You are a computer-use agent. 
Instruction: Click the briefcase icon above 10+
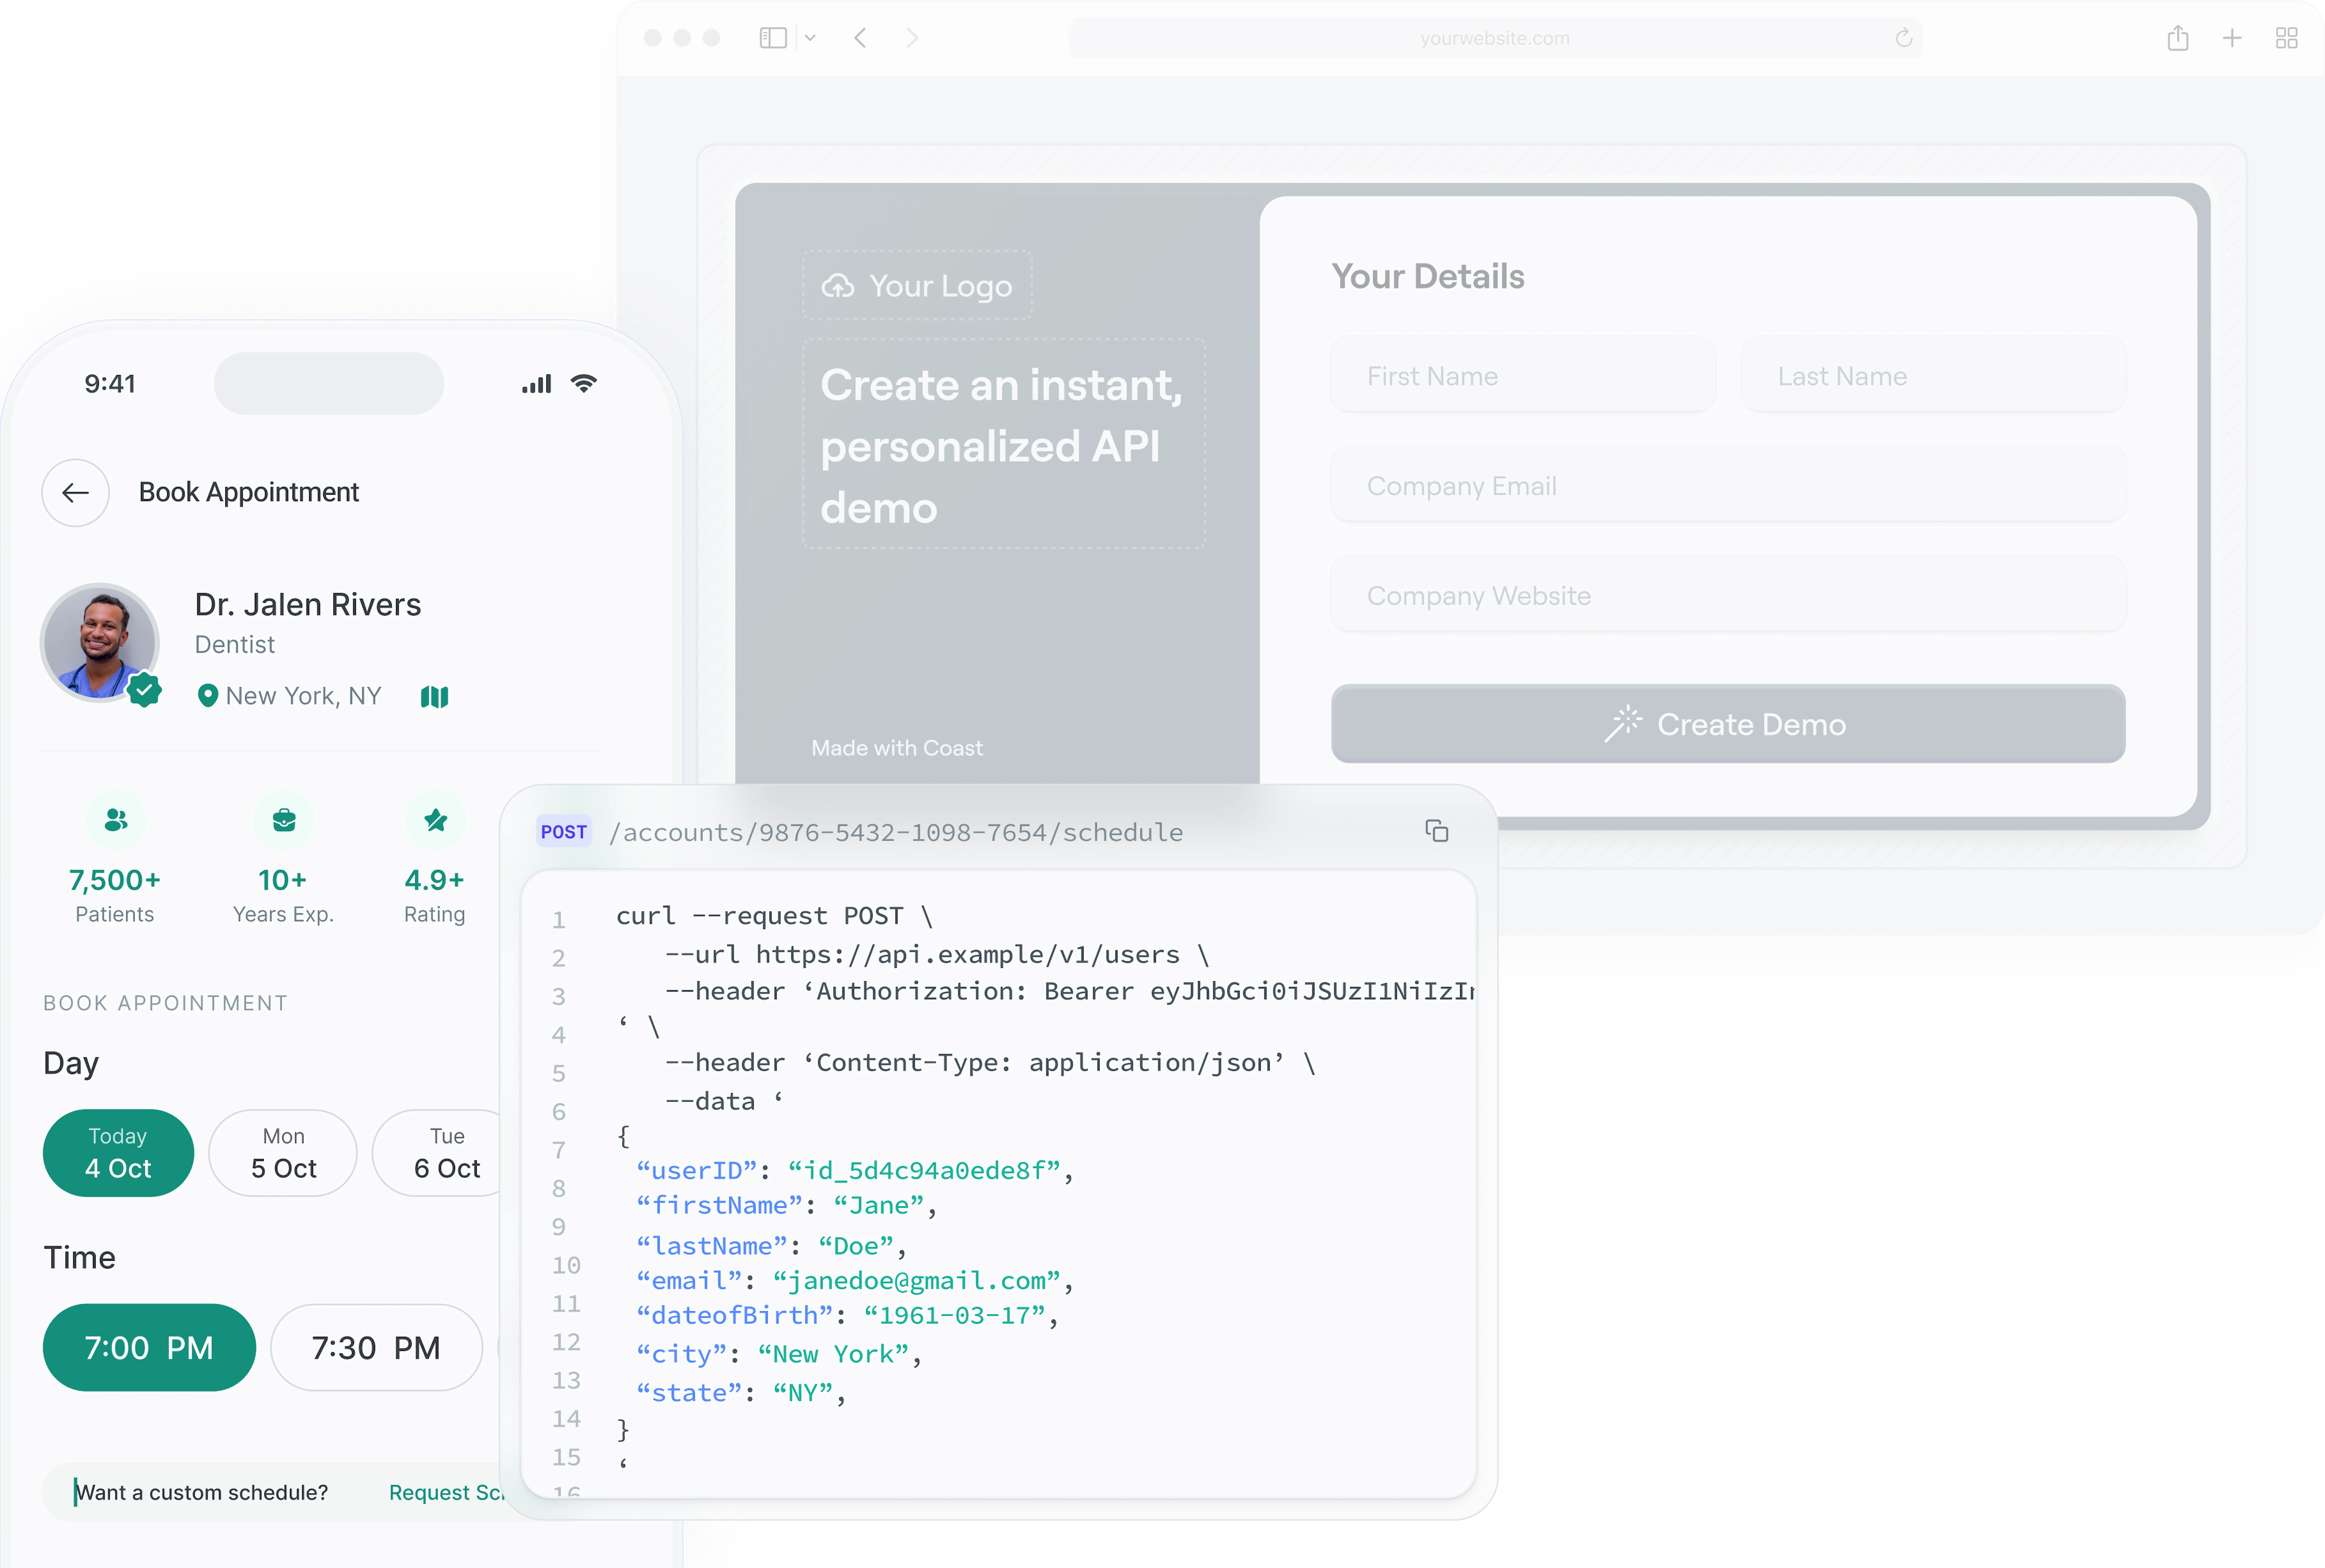point(284,820)
